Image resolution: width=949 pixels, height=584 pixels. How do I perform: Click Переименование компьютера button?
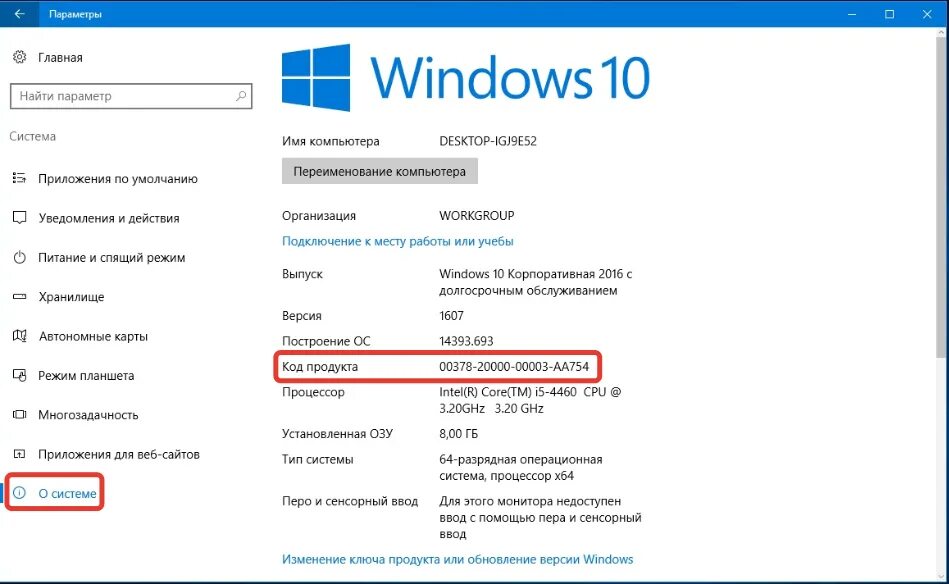point(379,171)
